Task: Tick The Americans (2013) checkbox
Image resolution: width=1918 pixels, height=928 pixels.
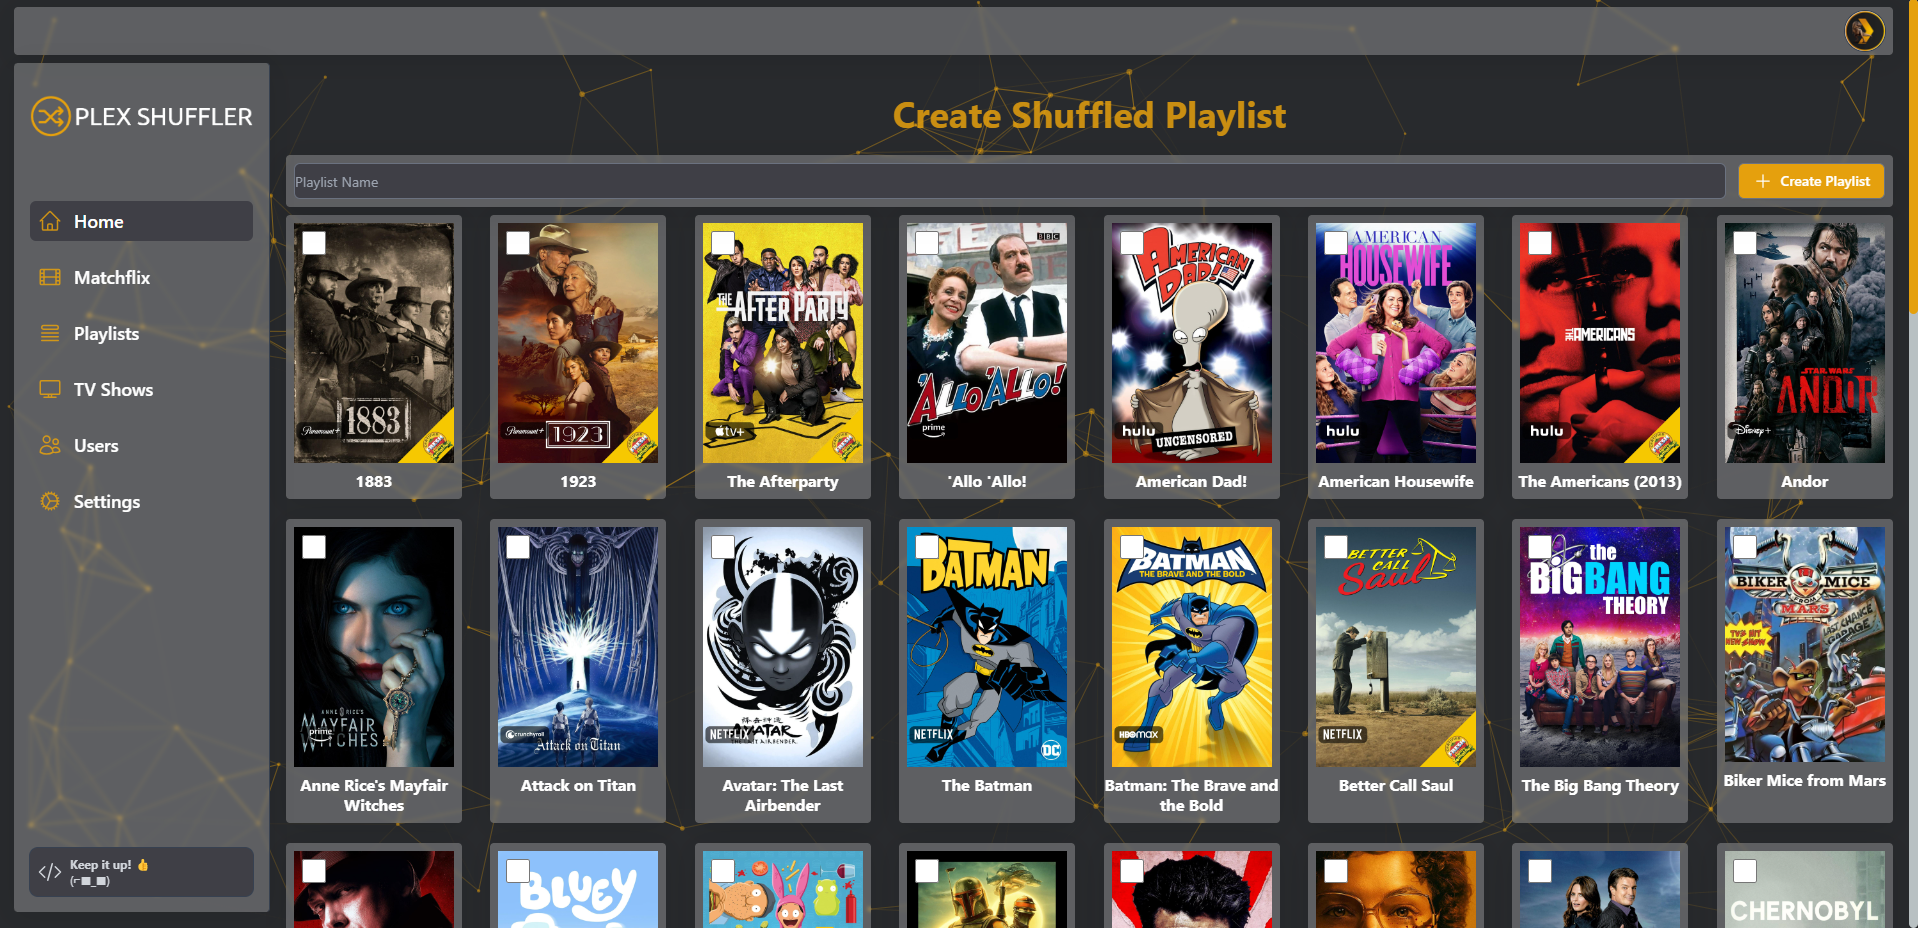Action: 1540,243
